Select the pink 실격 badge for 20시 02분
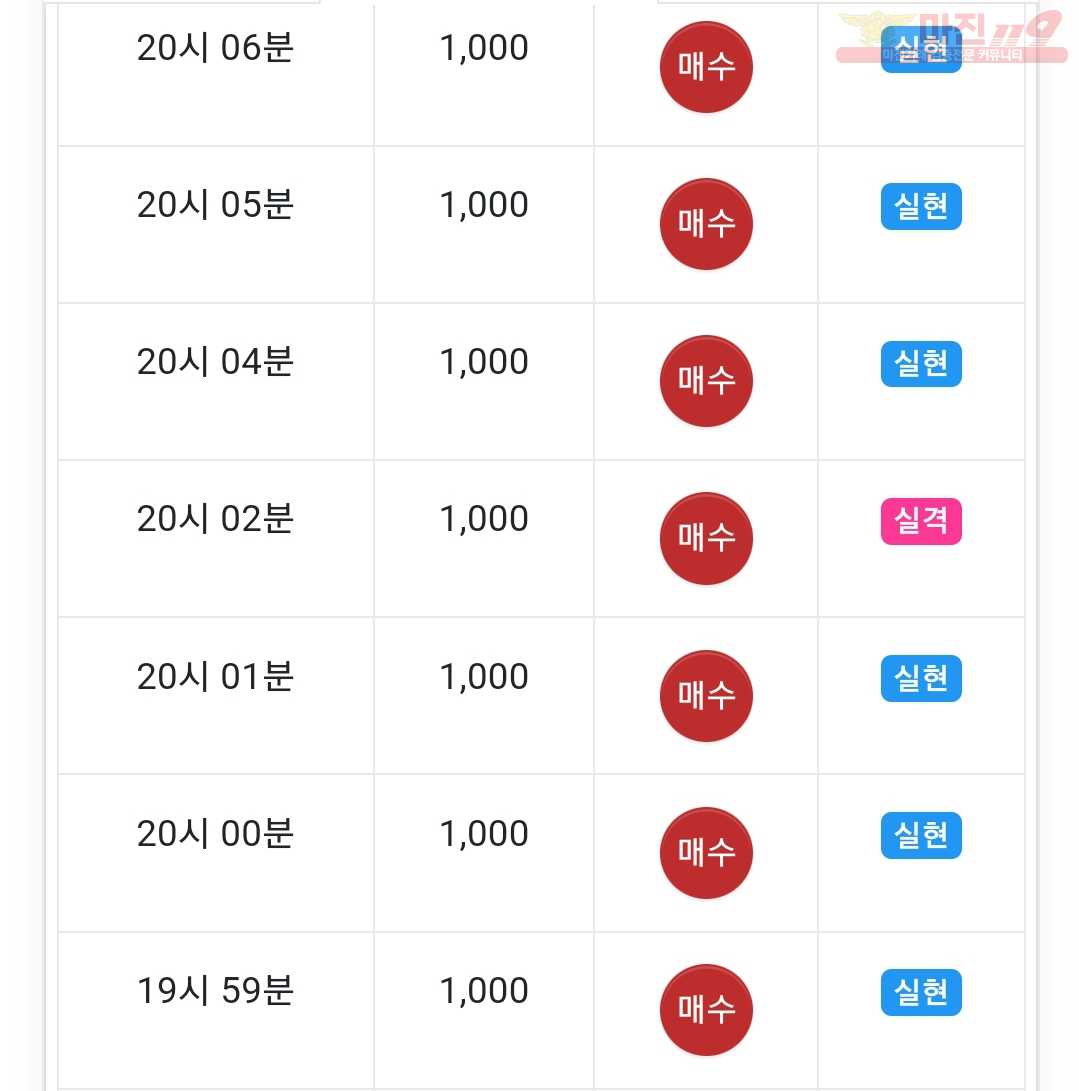This screenshot has height=1091, width=1079. tap(920, 521)
